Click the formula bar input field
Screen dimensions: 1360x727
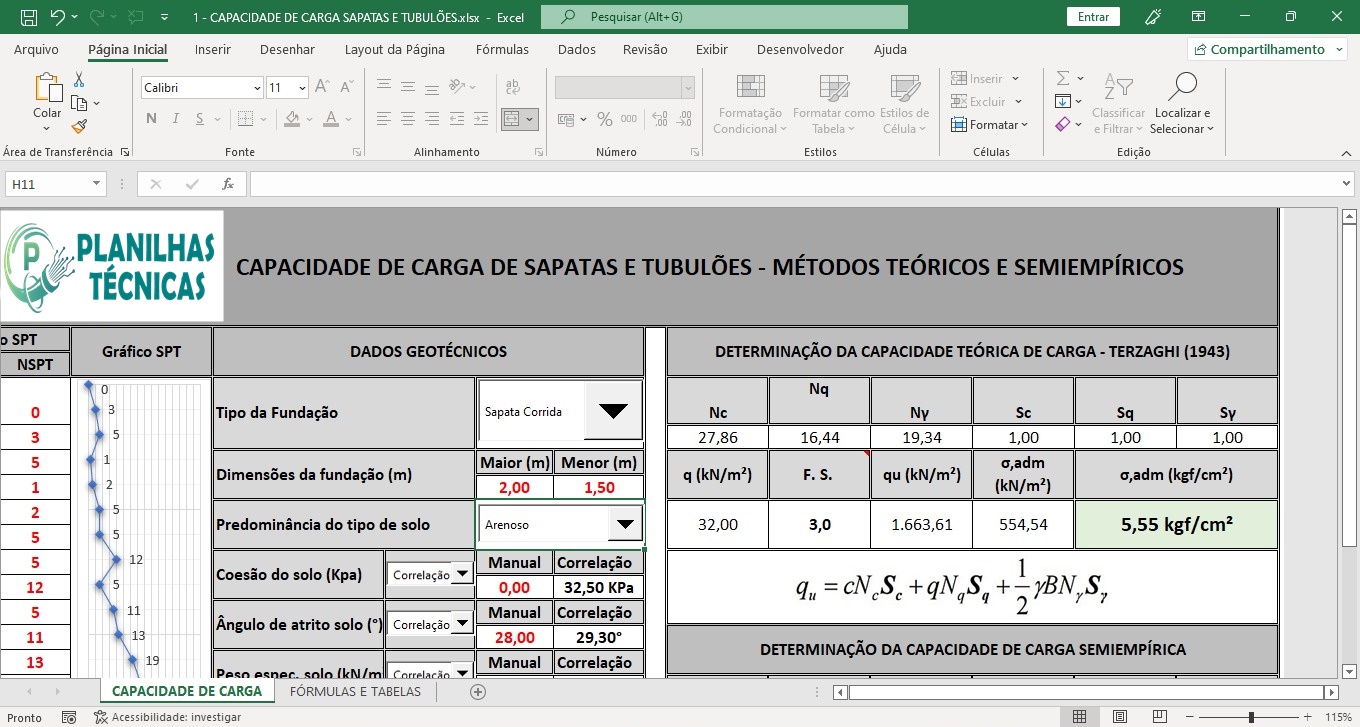tap(794, 184)
